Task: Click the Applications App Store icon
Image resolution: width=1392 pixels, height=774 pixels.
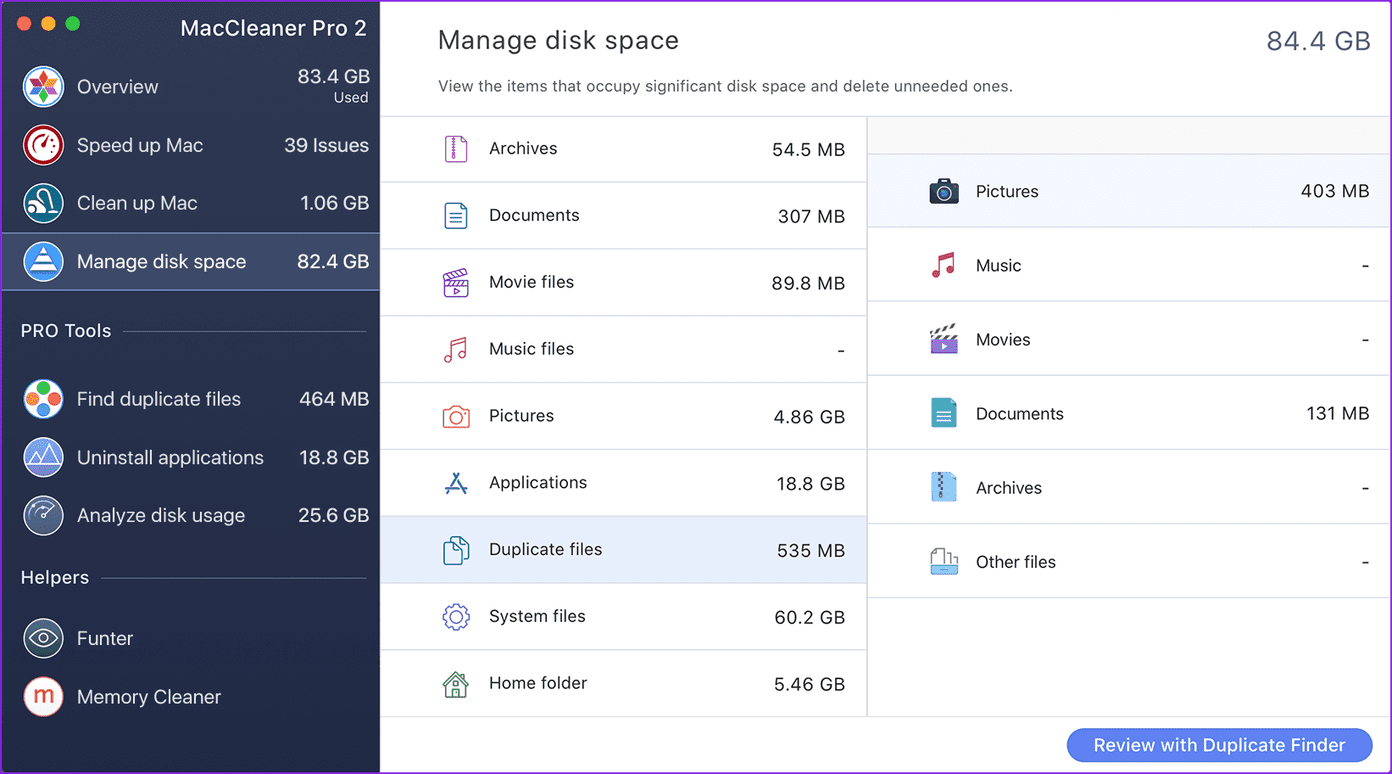Action: point(456,484)
